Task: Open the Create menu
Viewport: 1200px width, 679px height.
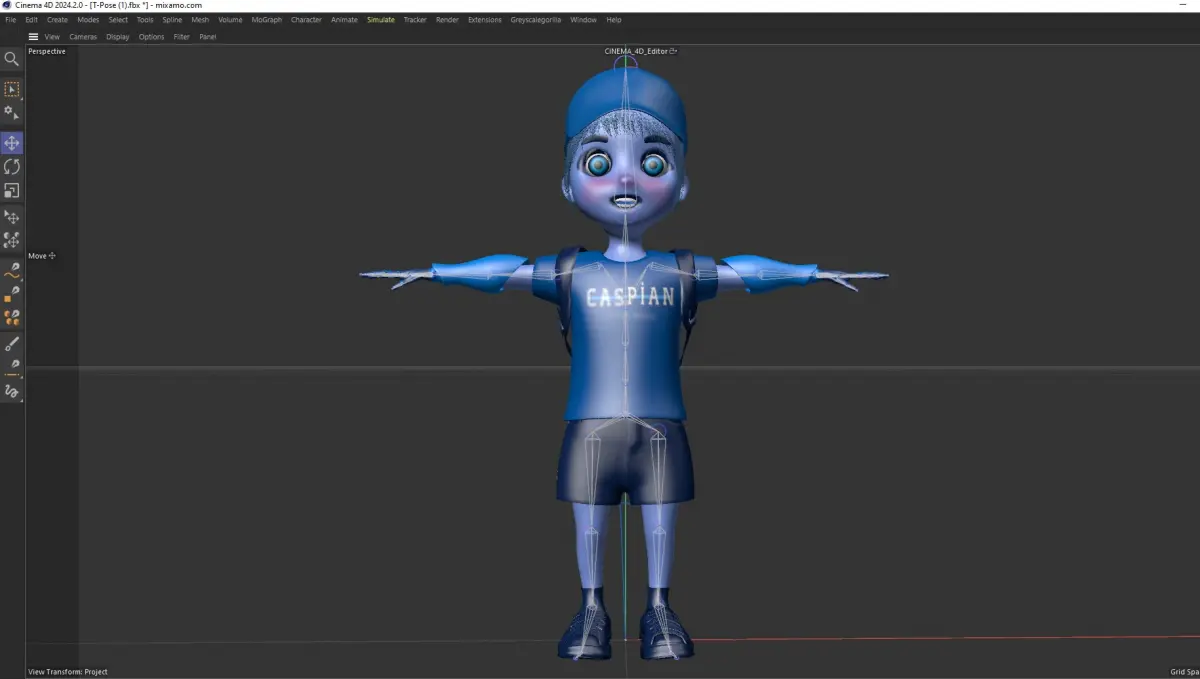Action: [x=58, y=20]
